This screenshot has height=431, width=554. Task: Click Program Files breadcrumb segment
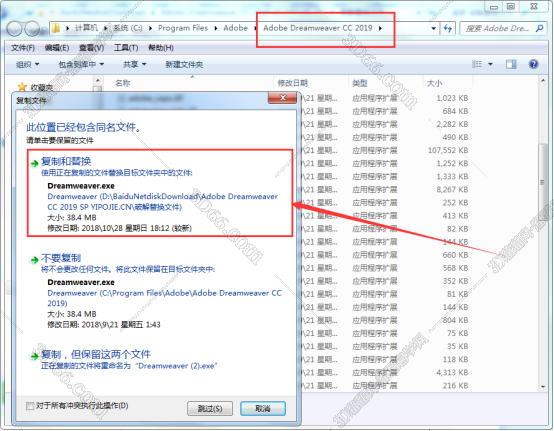183,28
